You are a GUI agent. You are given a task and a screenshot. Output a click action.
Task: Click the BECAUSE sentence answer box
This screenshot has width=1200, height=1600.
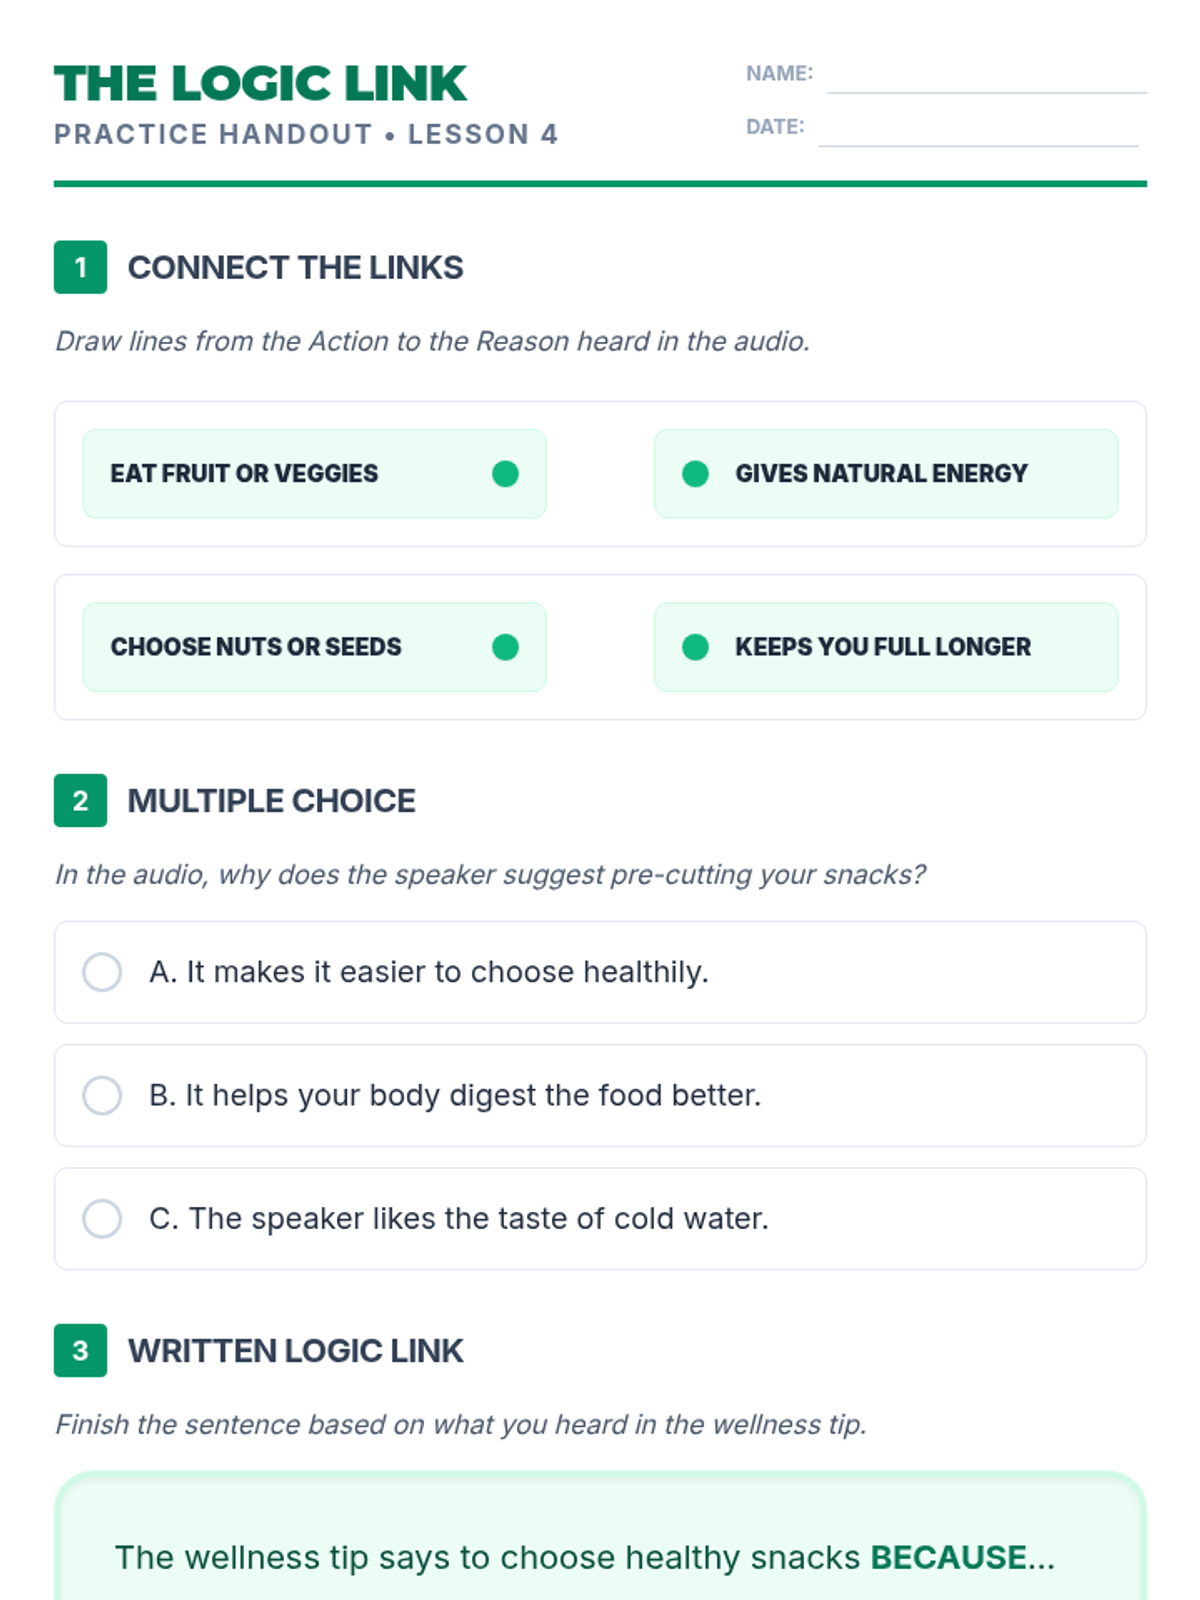(600, 1537)
